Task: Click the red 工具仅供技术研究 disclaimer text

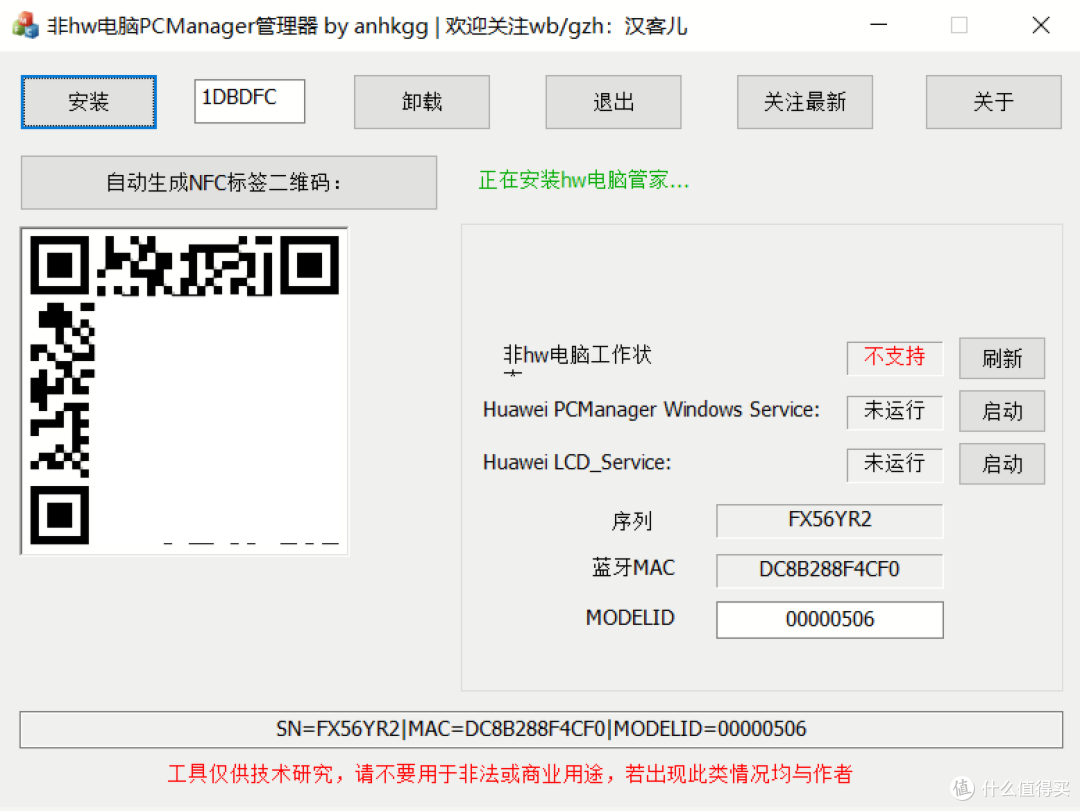Action: pyautogui.click(x=510, y=774)
